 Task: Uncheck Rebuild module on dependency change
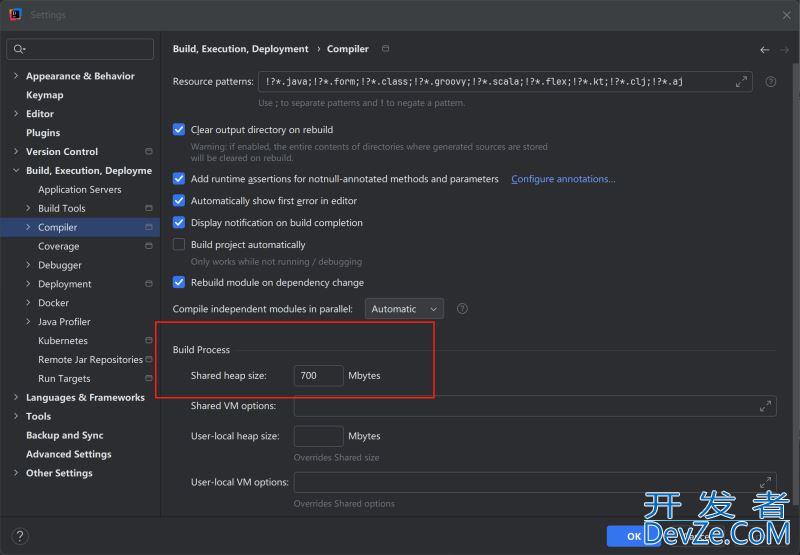tap(179, 283)
